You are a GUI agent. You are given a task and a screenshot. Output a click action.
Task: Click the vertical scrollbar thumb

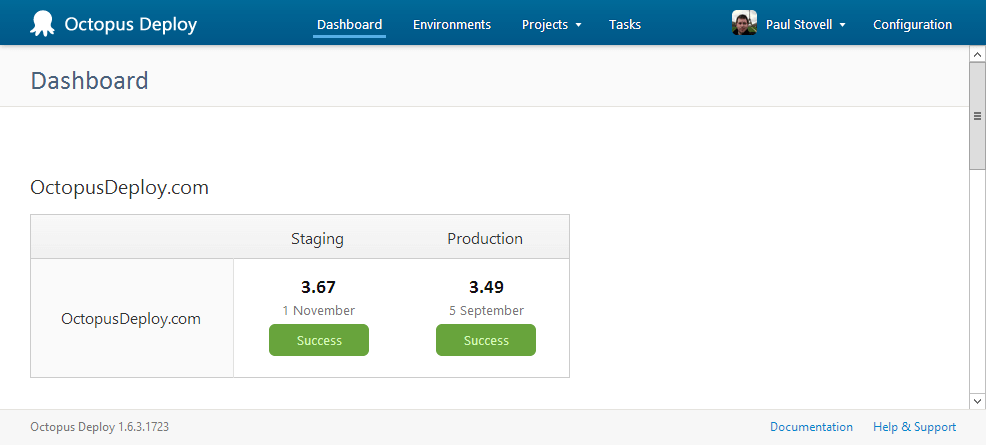coord(977,115)
